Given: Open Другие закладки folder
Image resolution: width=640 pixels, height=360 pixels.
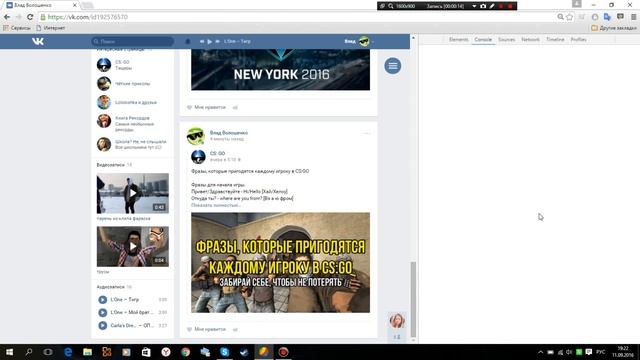Looking at the screenshot, I should (614, 28).
